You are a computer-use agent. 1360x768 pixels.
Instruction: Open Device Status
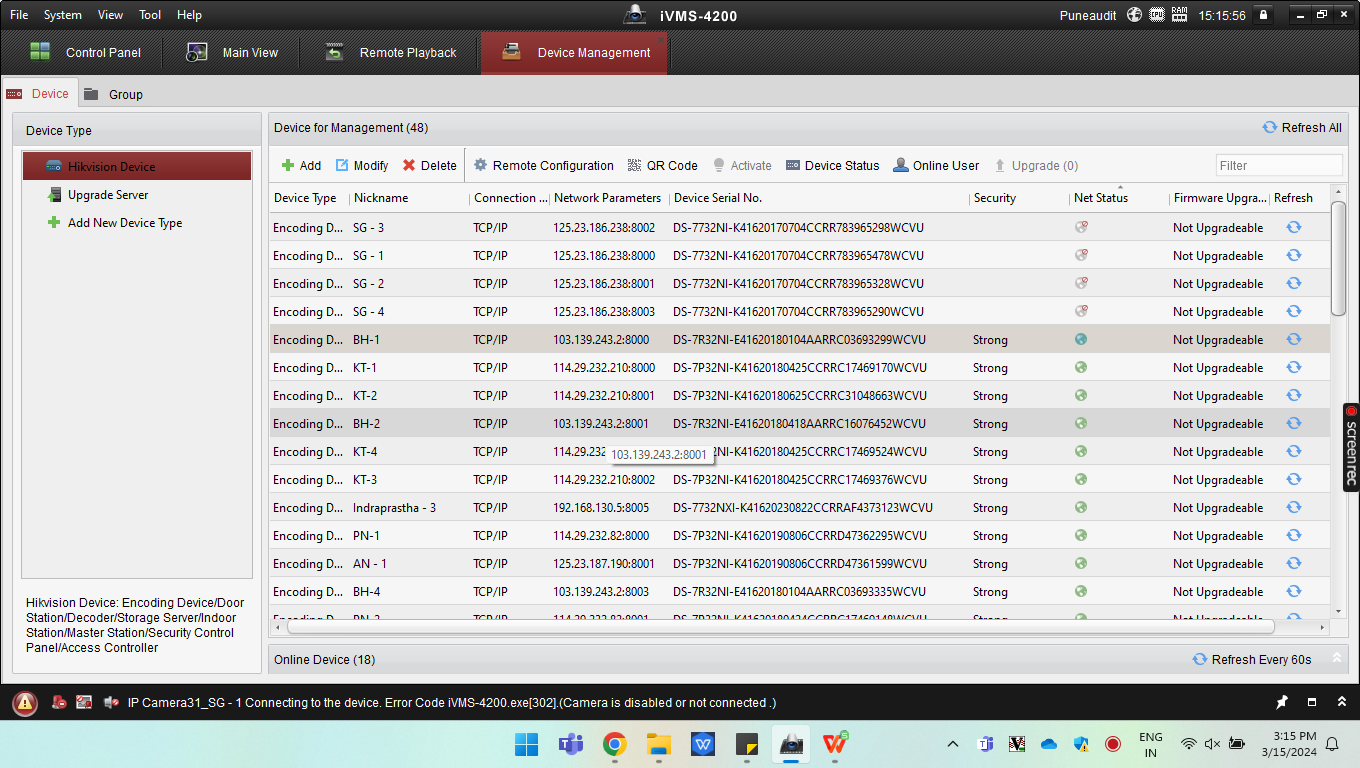click(832, 166)
